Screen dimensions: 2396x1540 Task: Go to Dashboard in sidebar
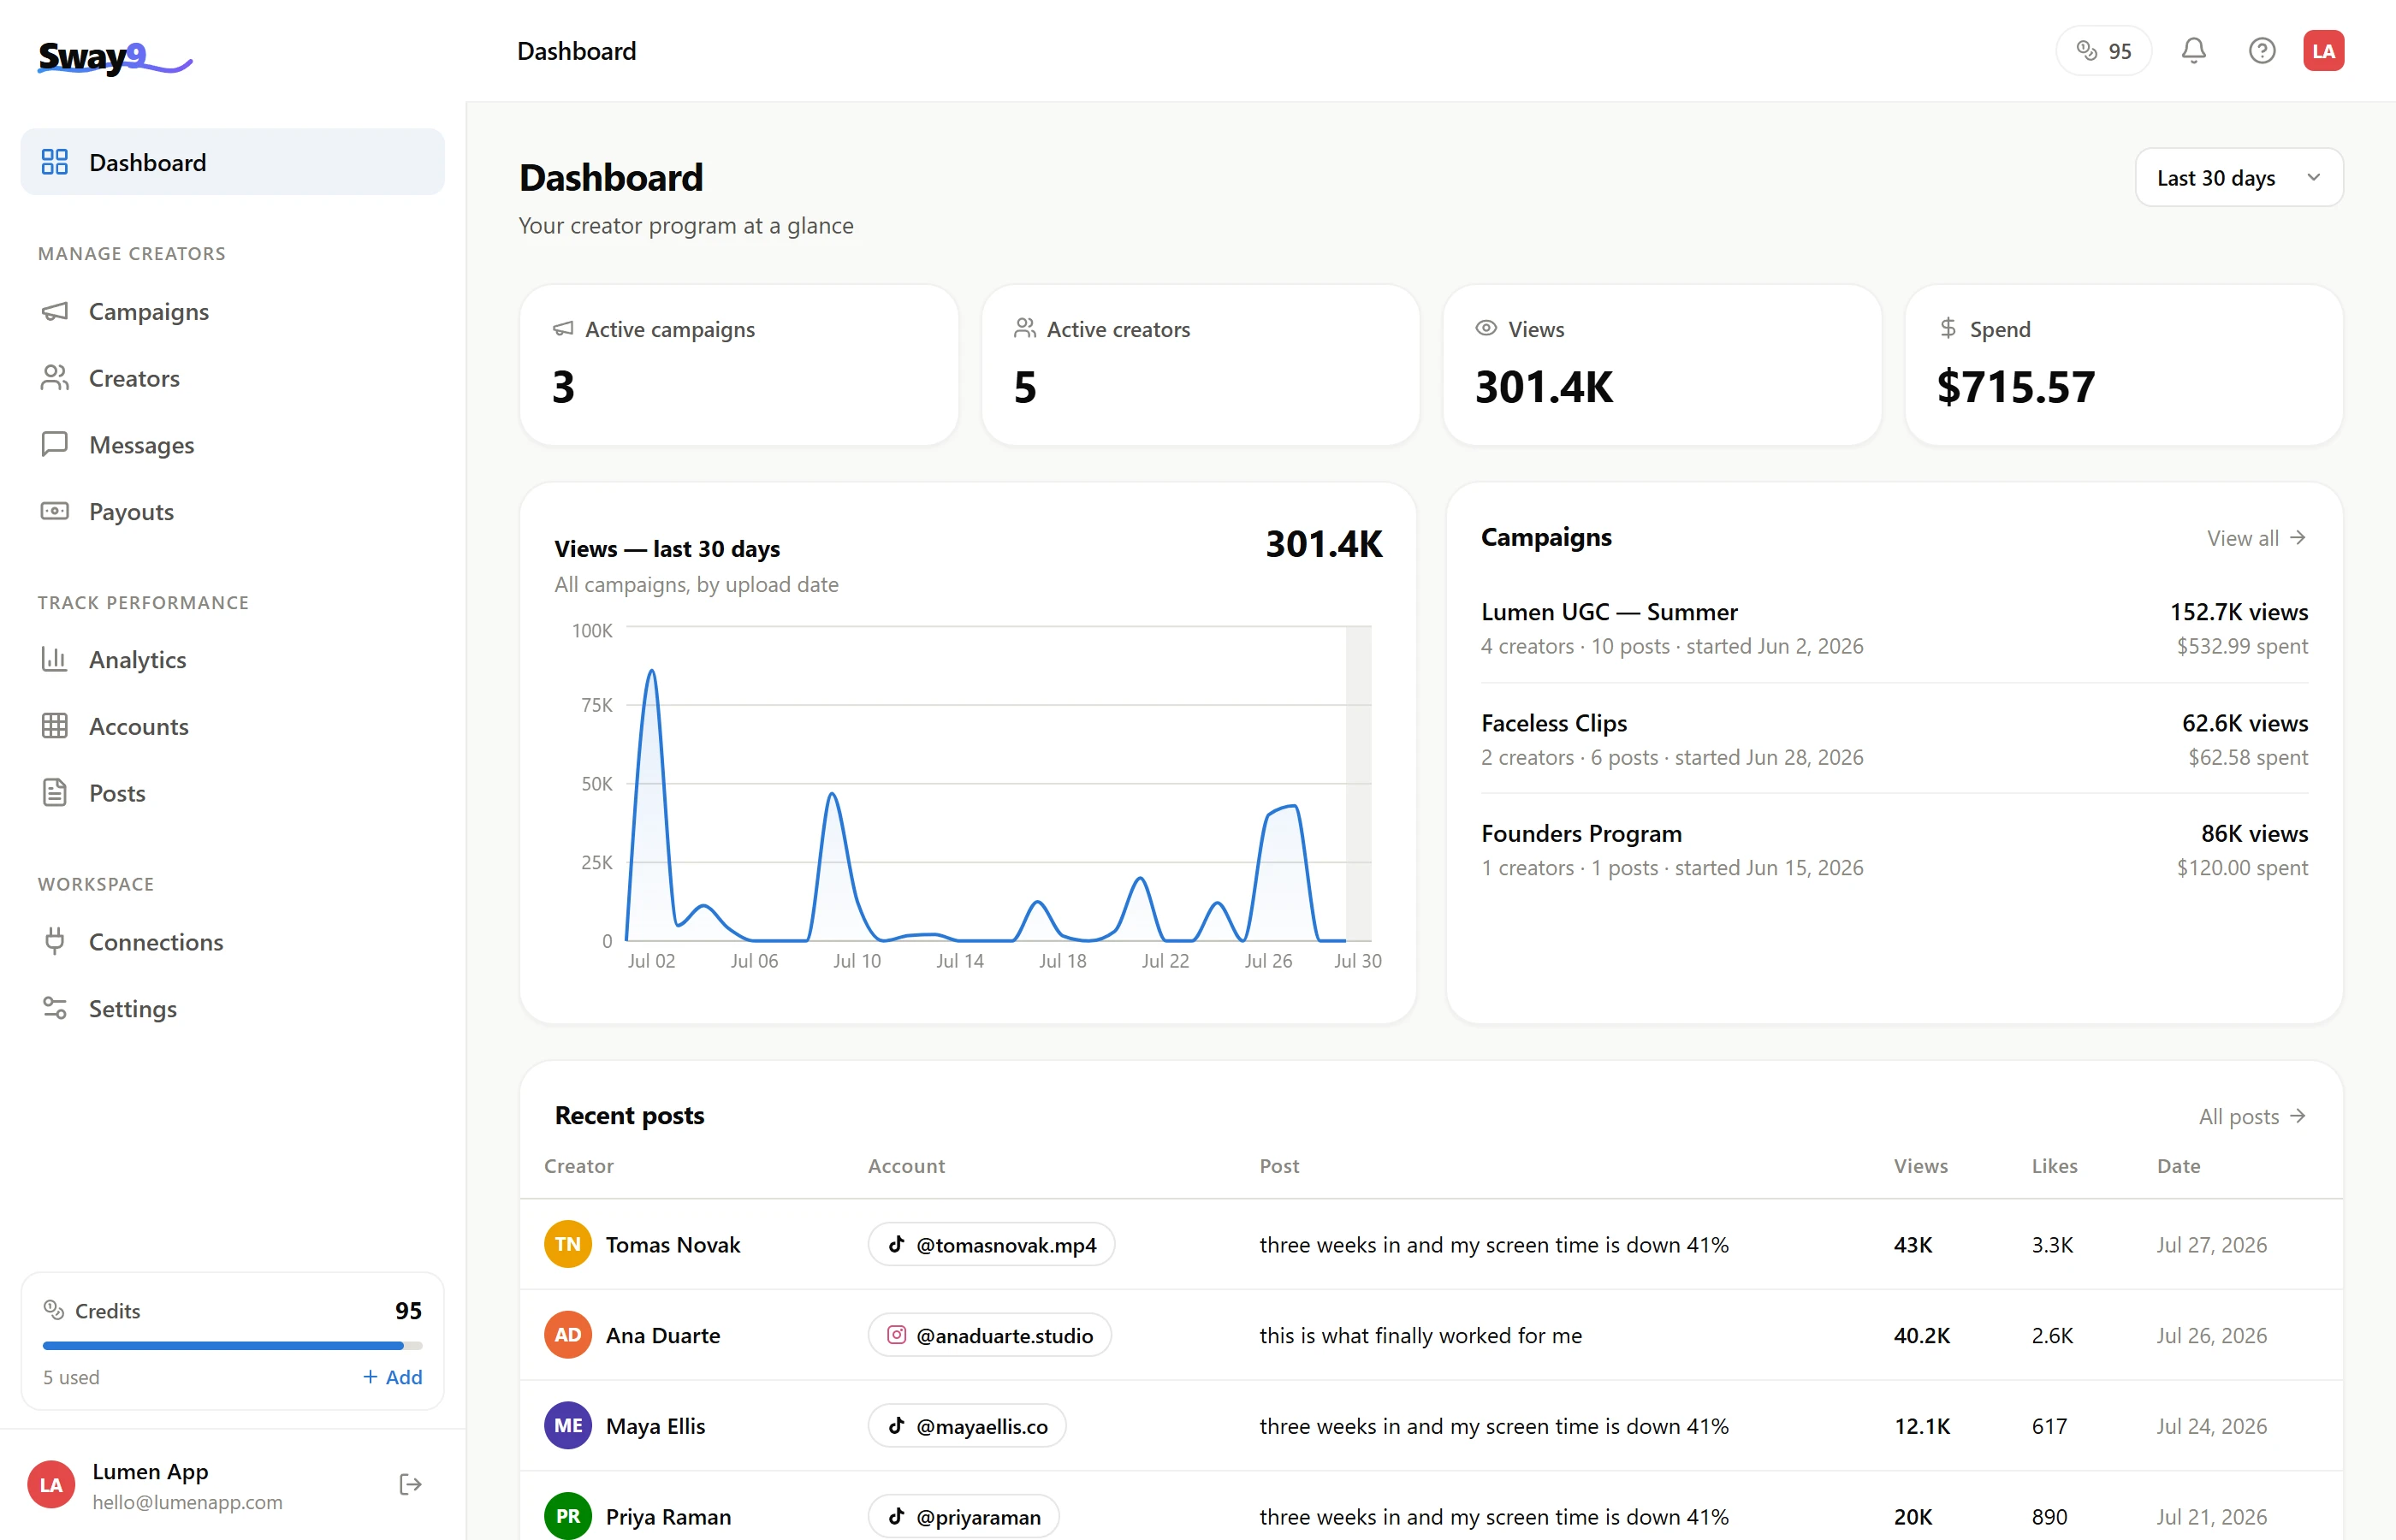pos(232,162)
